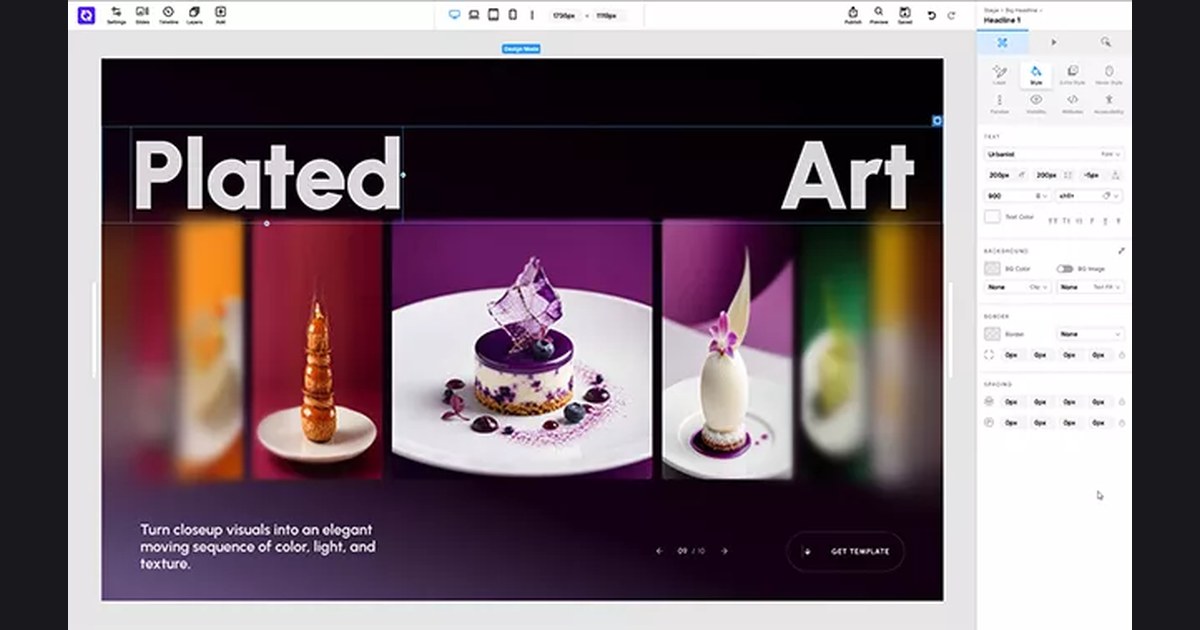Click the center blueberry cheesecake image
The width and height of the screenshot is (1200, 630).
pyautogui.click(x=521, y=350)
